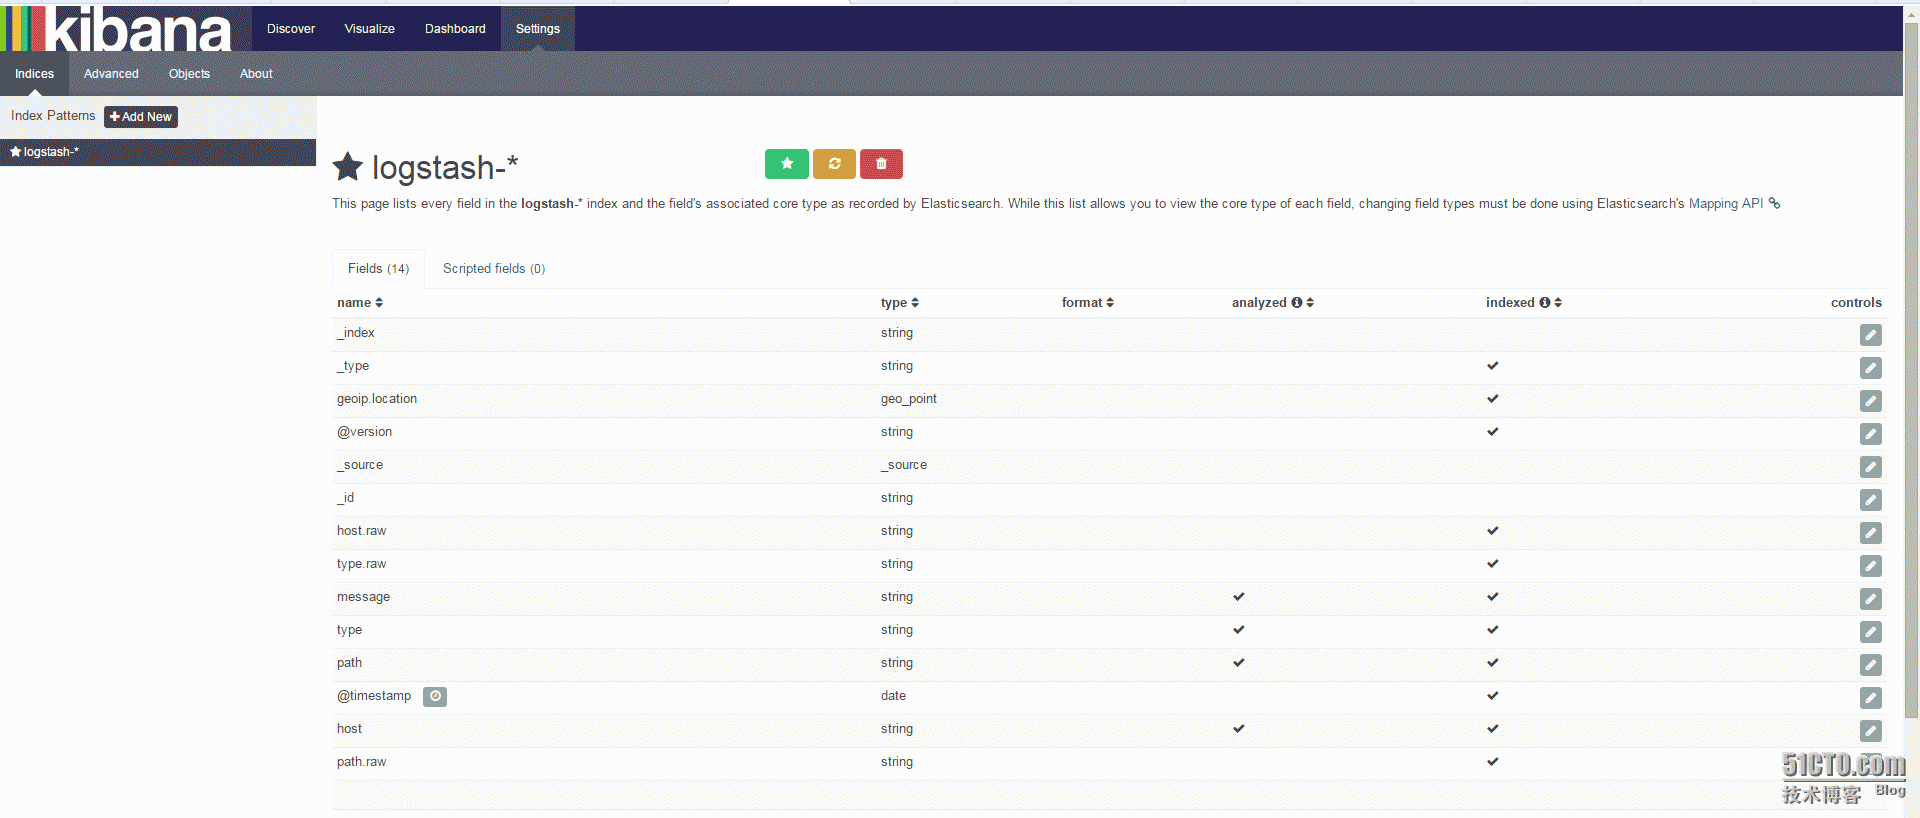The image size is (1920, 818).
Task: Click the geoip.location field name
Action: 377,399
